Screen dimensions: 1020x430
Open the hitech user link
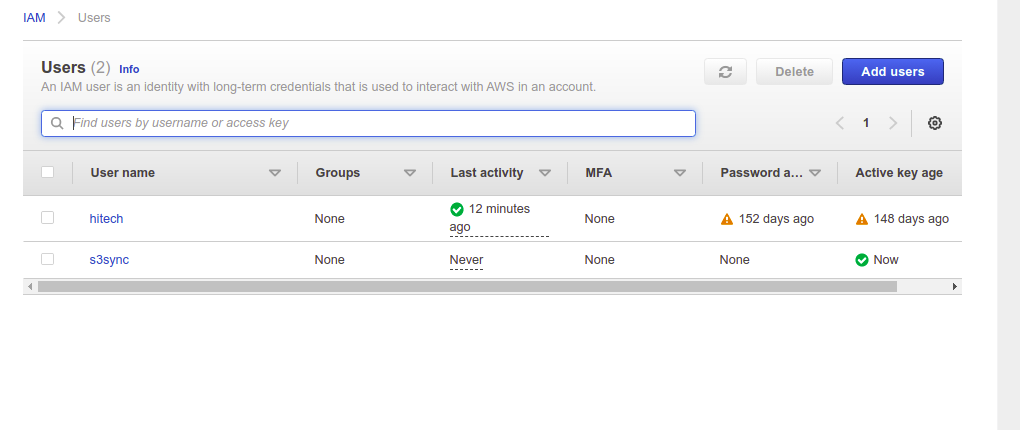(x=106, y=219)
